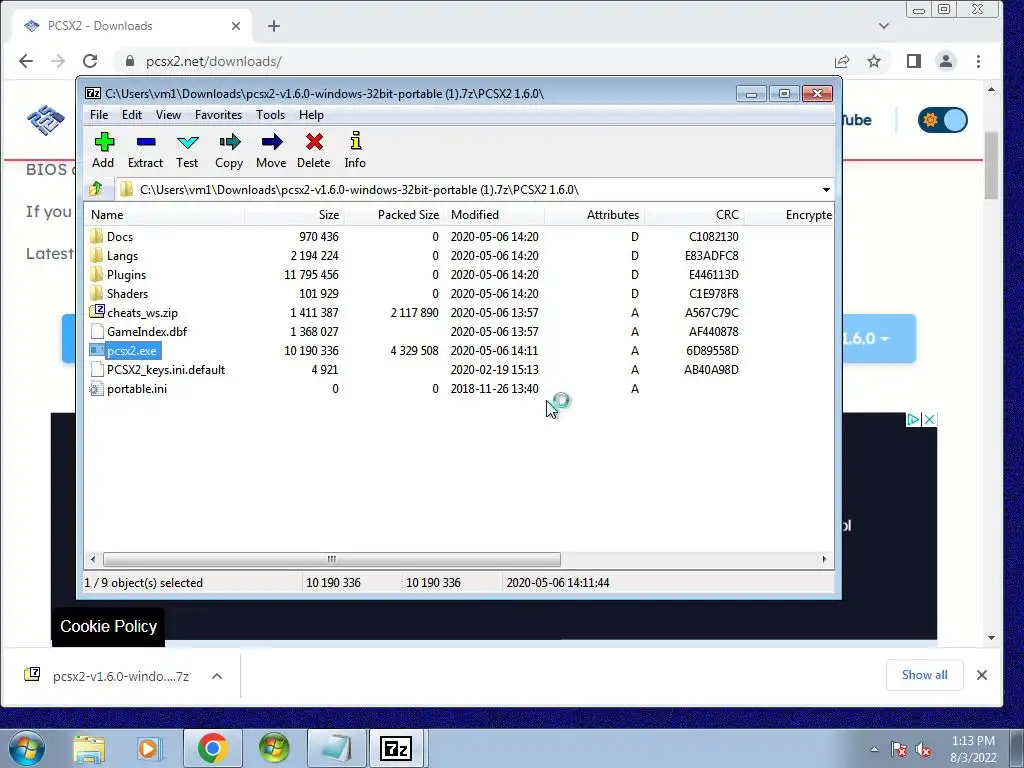Click the taskbar volume muted icon
1024x768 pixels.
tap(923, 750)
